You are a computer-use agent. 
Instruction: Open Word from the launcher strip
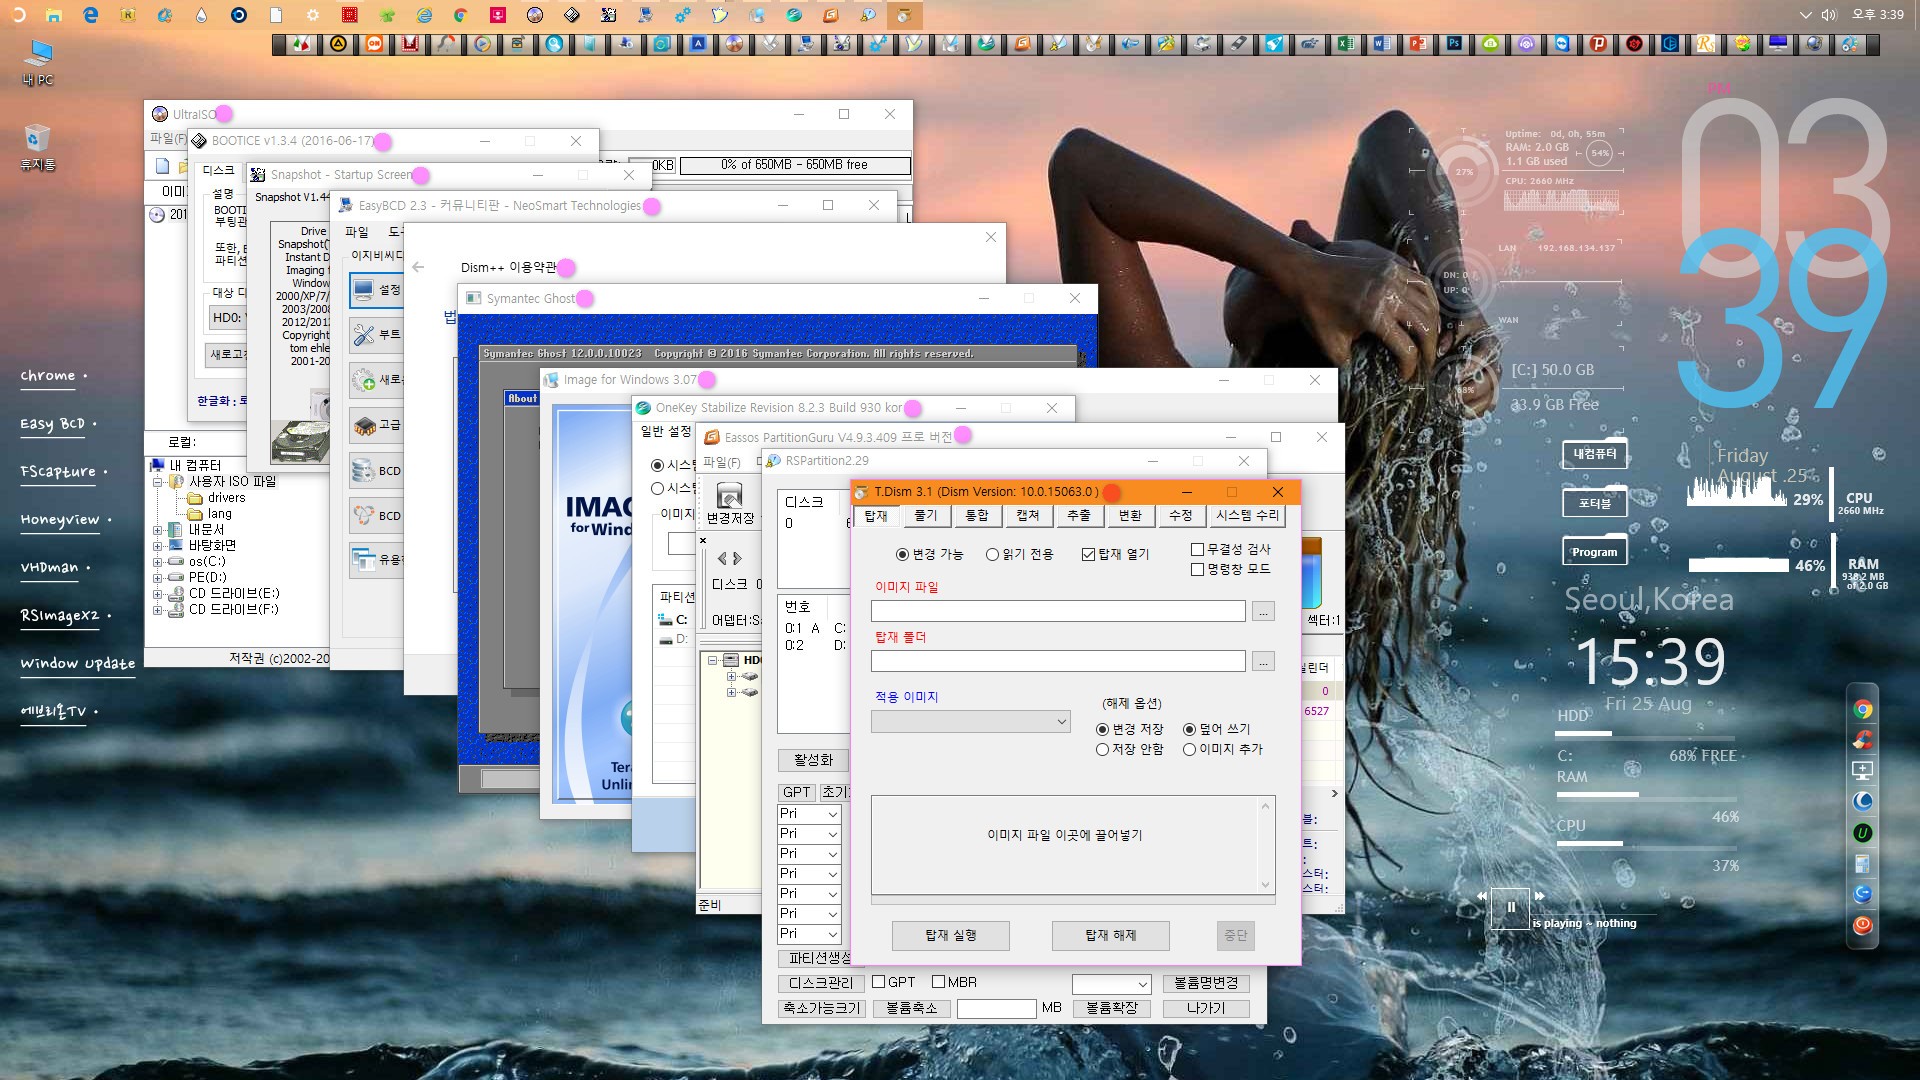tap(1382, 43)
